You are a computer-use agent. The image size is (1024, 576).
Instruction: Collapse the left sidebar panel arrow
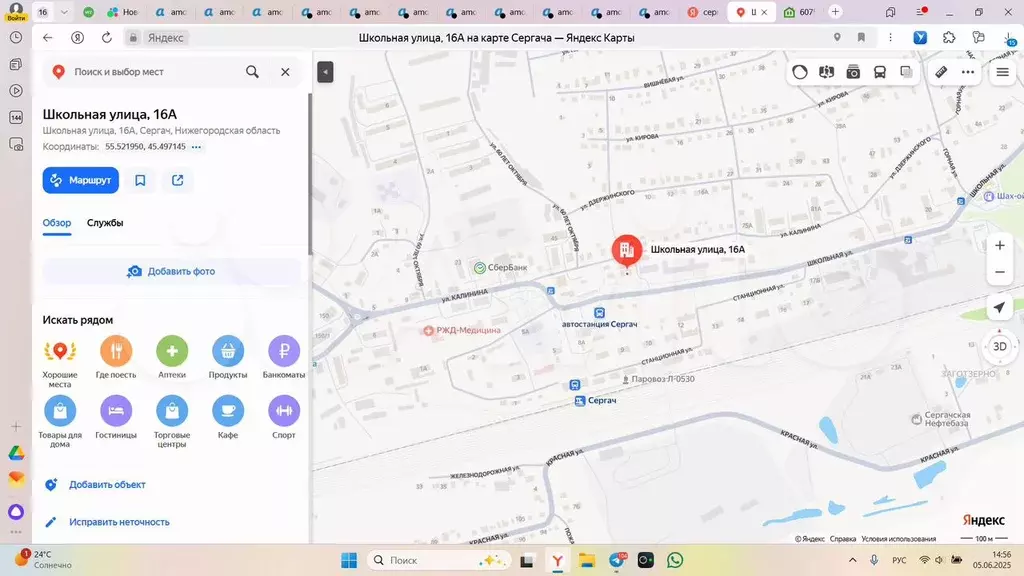[x=325, y=72]
